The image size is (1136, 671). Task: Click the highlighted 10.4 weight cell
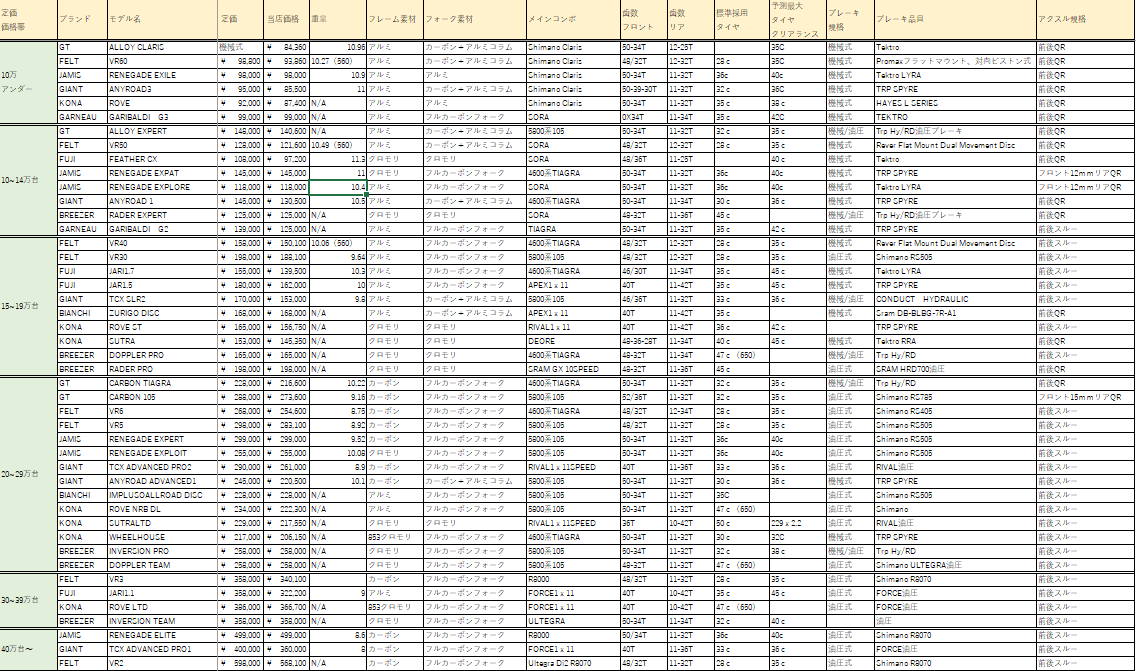click(338, 187)
